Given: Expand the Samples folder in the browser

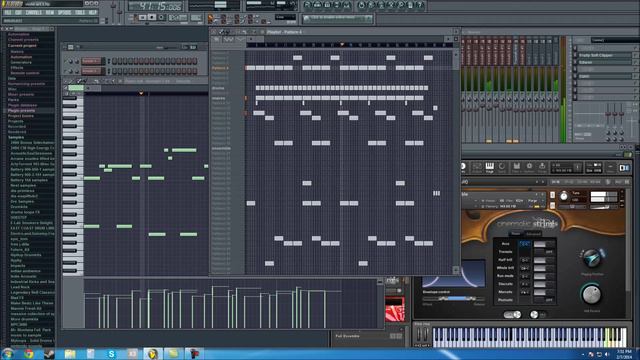Looking at the screenshot, I should pos(16,137).
